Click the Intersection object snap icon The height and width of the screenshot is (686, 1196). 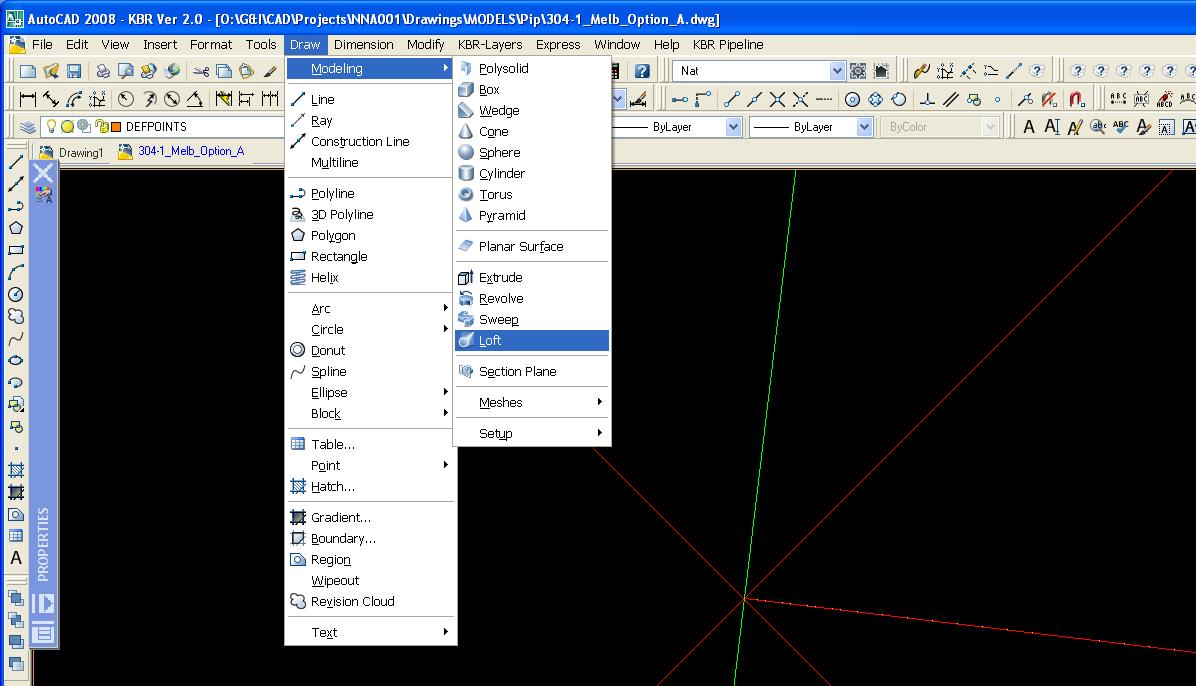click(777, 99)
